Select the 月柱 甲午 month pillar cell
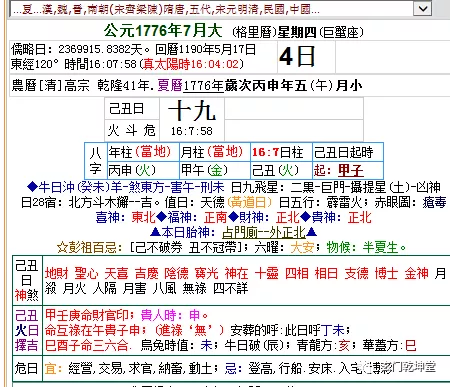The width and height of the screenshot is (450, 387). [215, 161]
